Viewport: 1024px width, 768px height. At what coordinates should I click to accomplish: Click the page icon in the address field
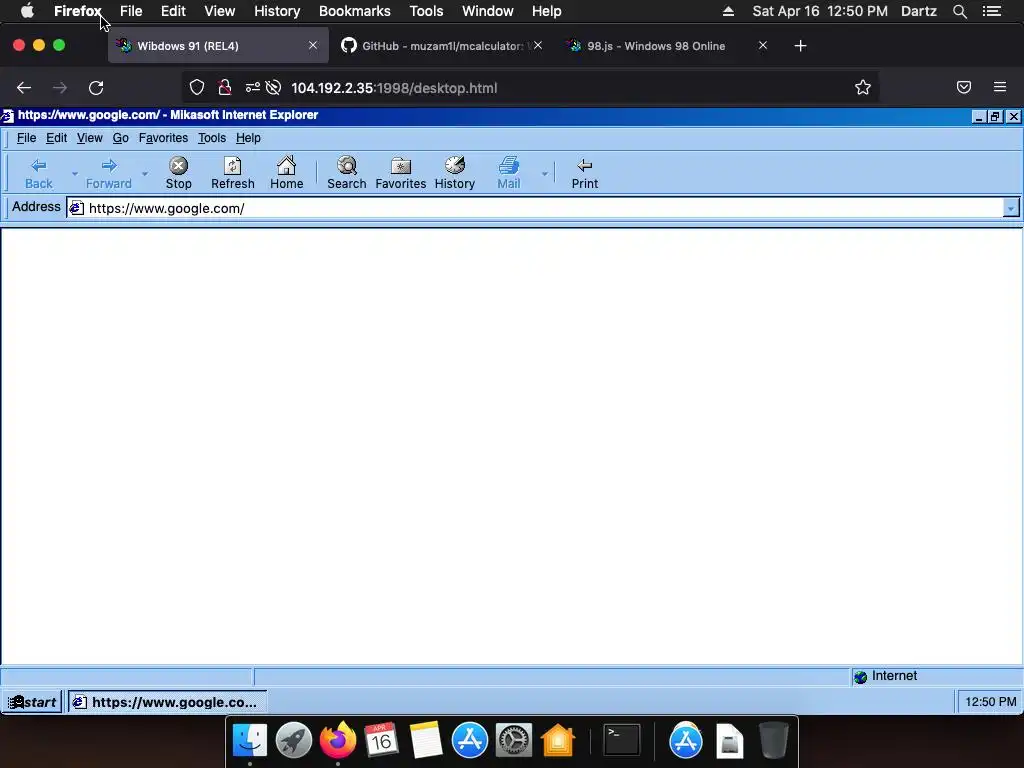point(77,208)
